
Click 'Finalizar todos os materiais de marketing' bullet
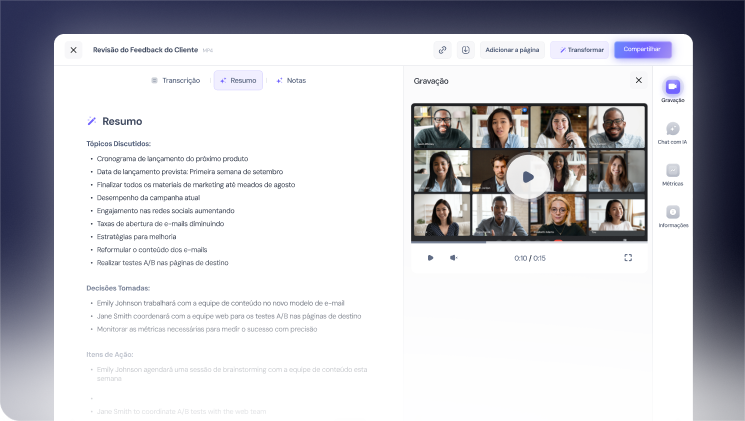pos(196,185)
